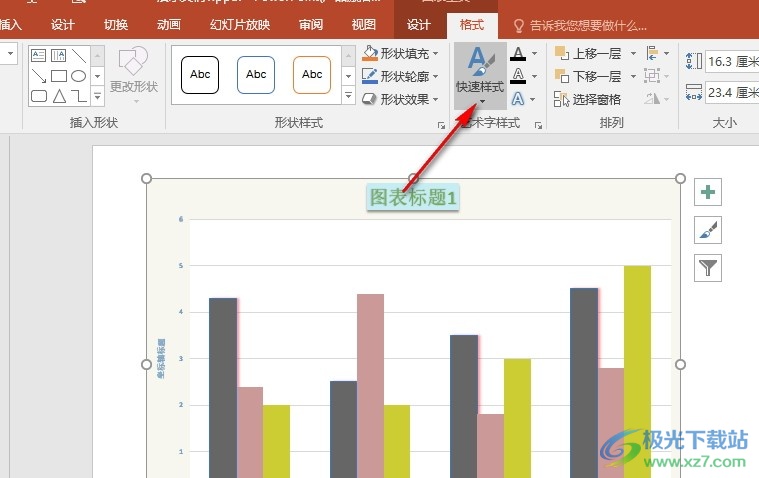Image resolution: width=759 pixels, height=478 pixels.
Task: Choose the rounded rectangle shape
Action: [38, 96]
